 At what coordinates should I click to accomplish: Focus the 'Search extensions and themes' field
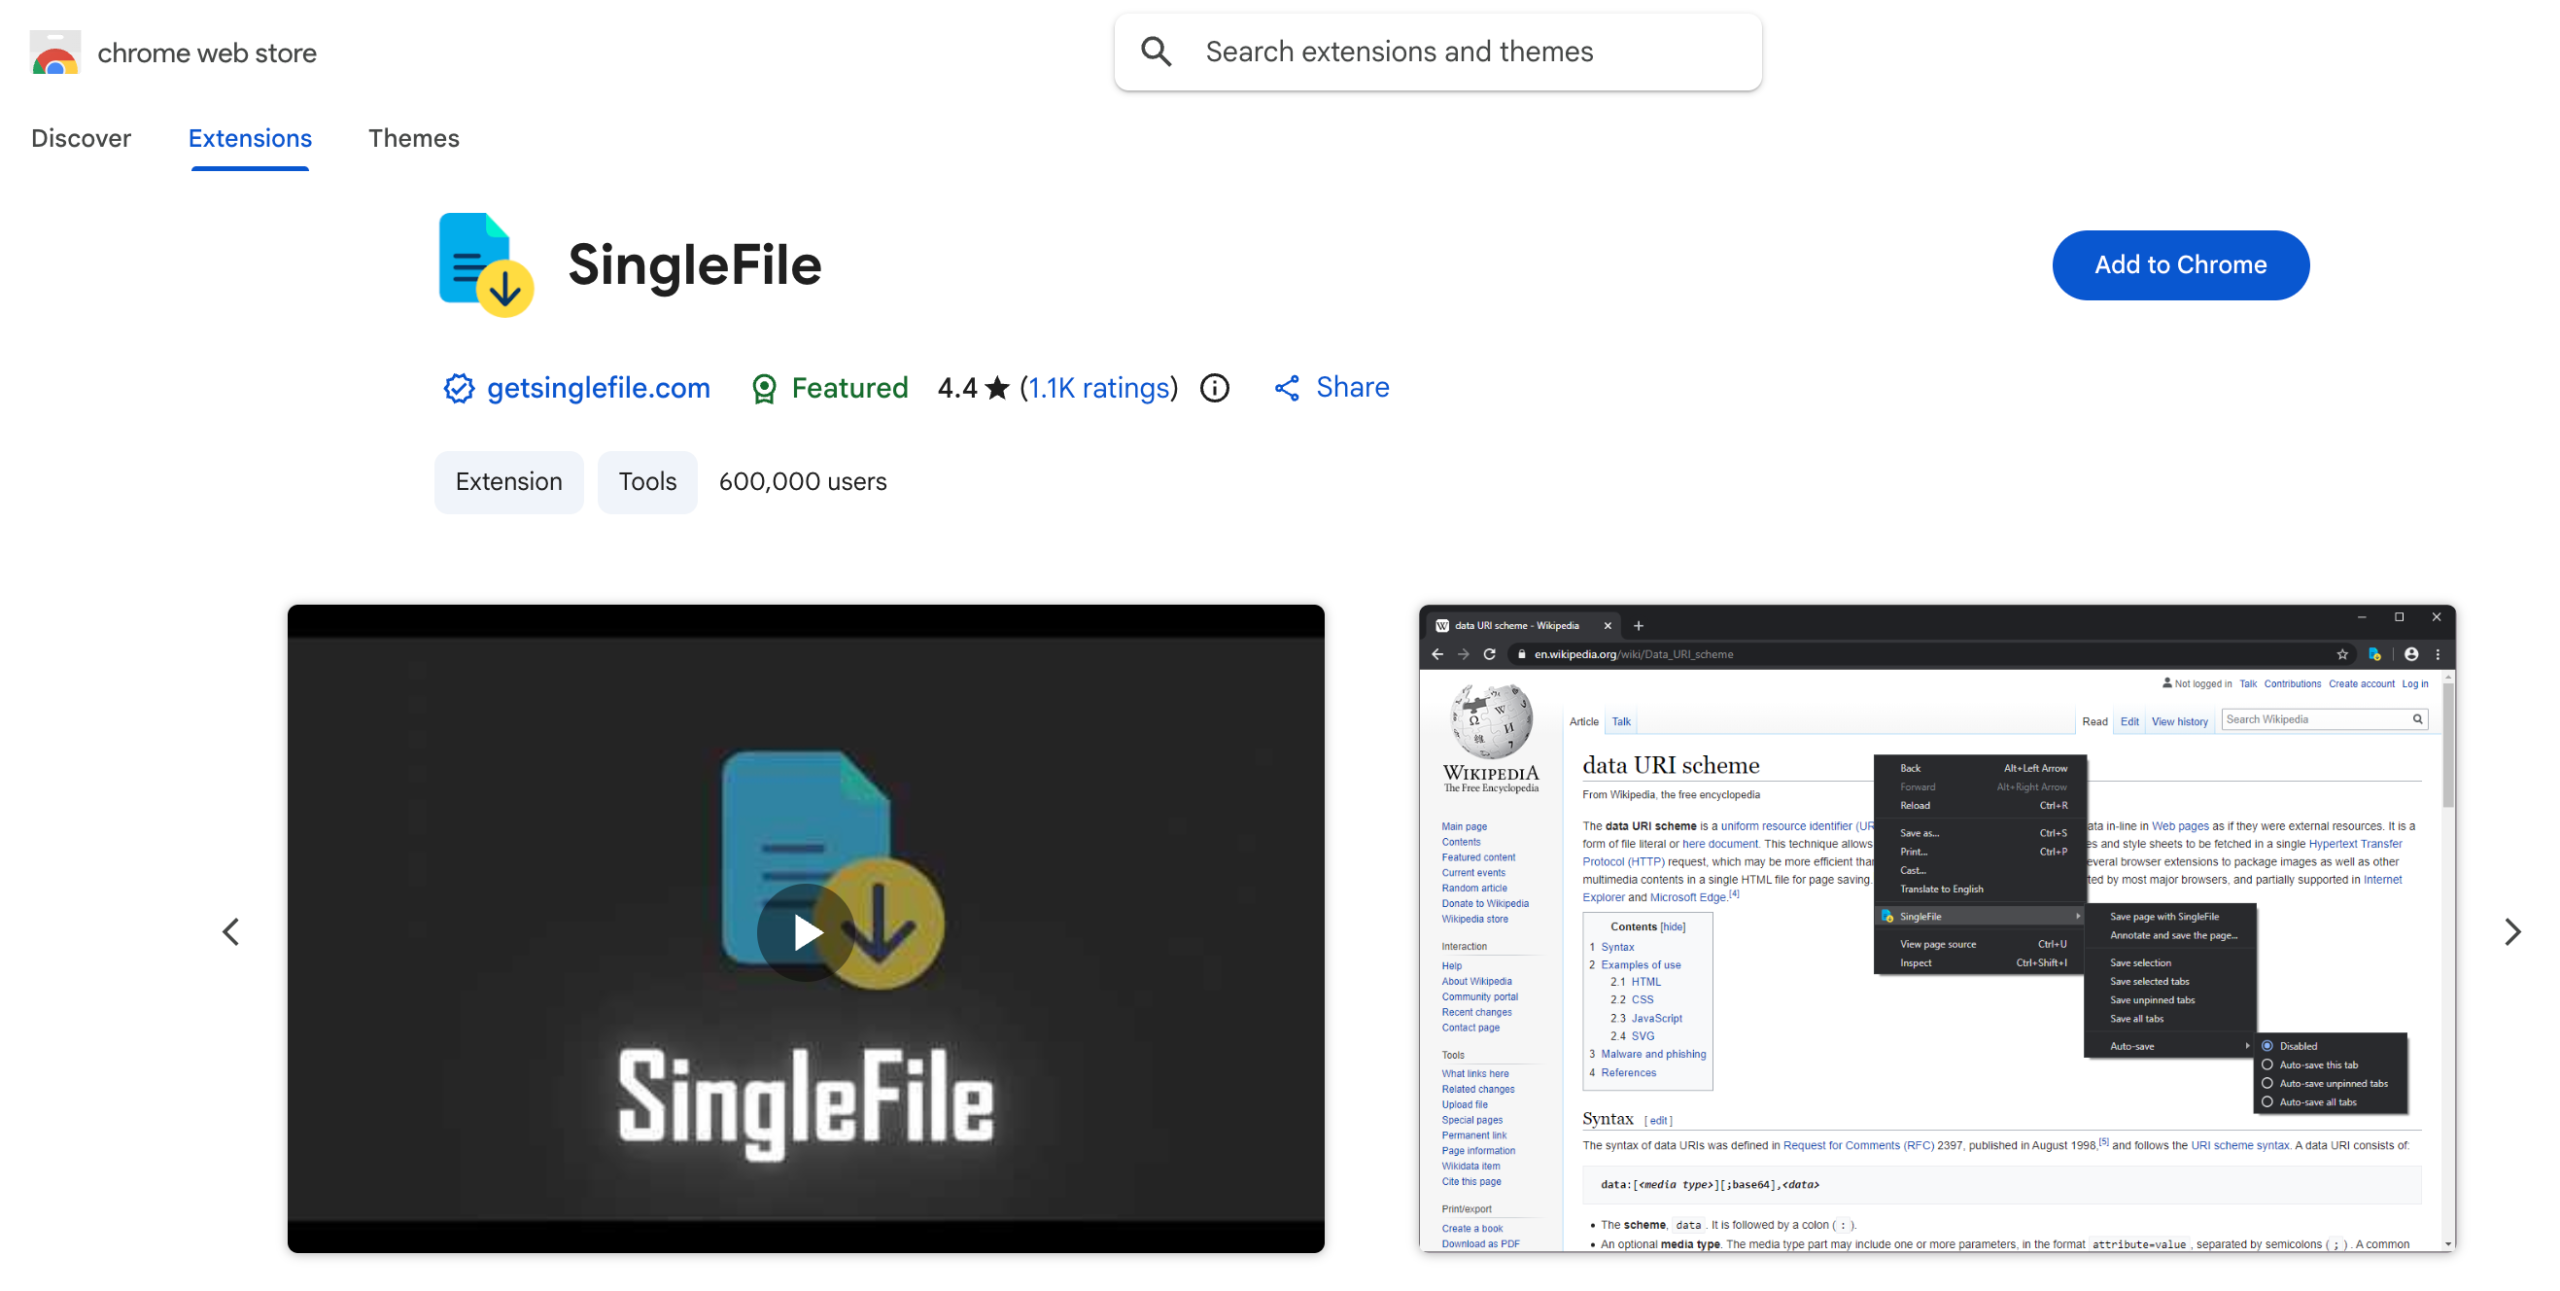point(1437,52)
